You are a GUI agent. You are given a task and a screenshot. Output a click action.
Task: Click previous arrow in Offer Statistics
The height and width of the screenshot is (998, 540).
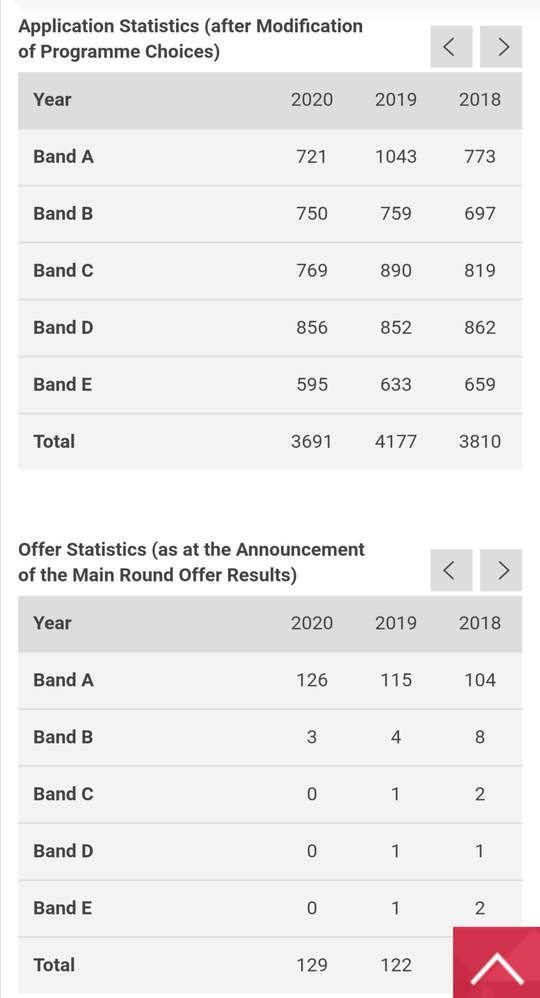(x=451, y=570)
